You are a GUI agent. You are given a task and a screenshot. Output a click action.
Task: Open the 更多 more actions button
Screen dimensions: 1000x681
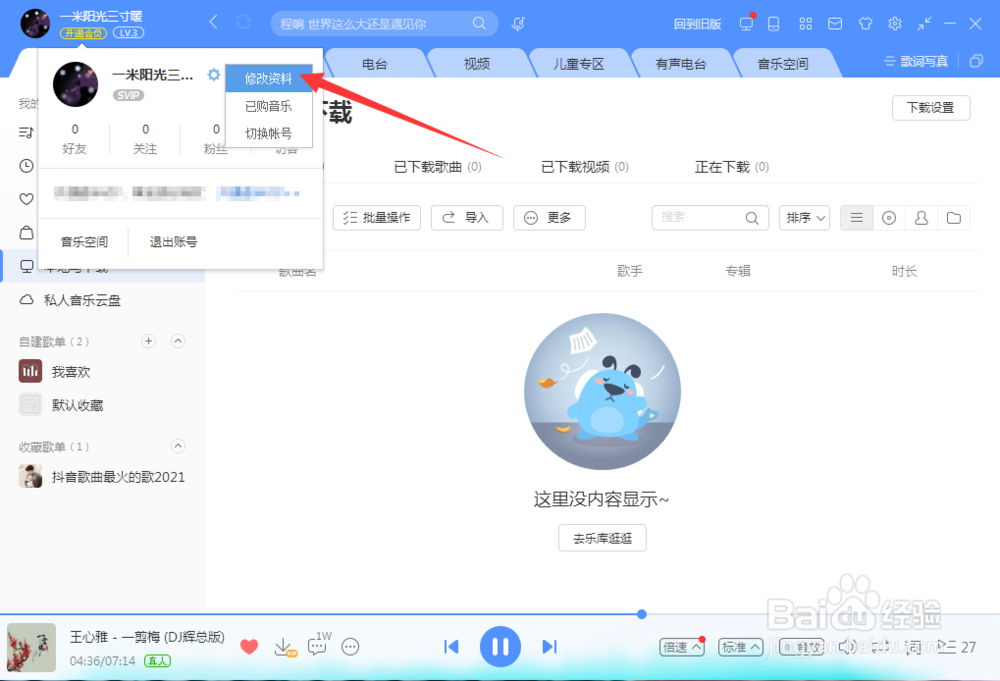coord(549,218)
